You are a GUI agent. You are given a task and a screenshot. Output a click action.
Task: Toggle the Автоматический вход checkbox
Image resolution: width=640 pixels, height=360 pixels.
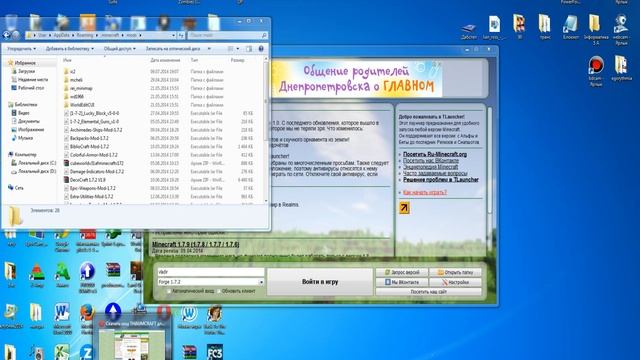coord(169,291)
